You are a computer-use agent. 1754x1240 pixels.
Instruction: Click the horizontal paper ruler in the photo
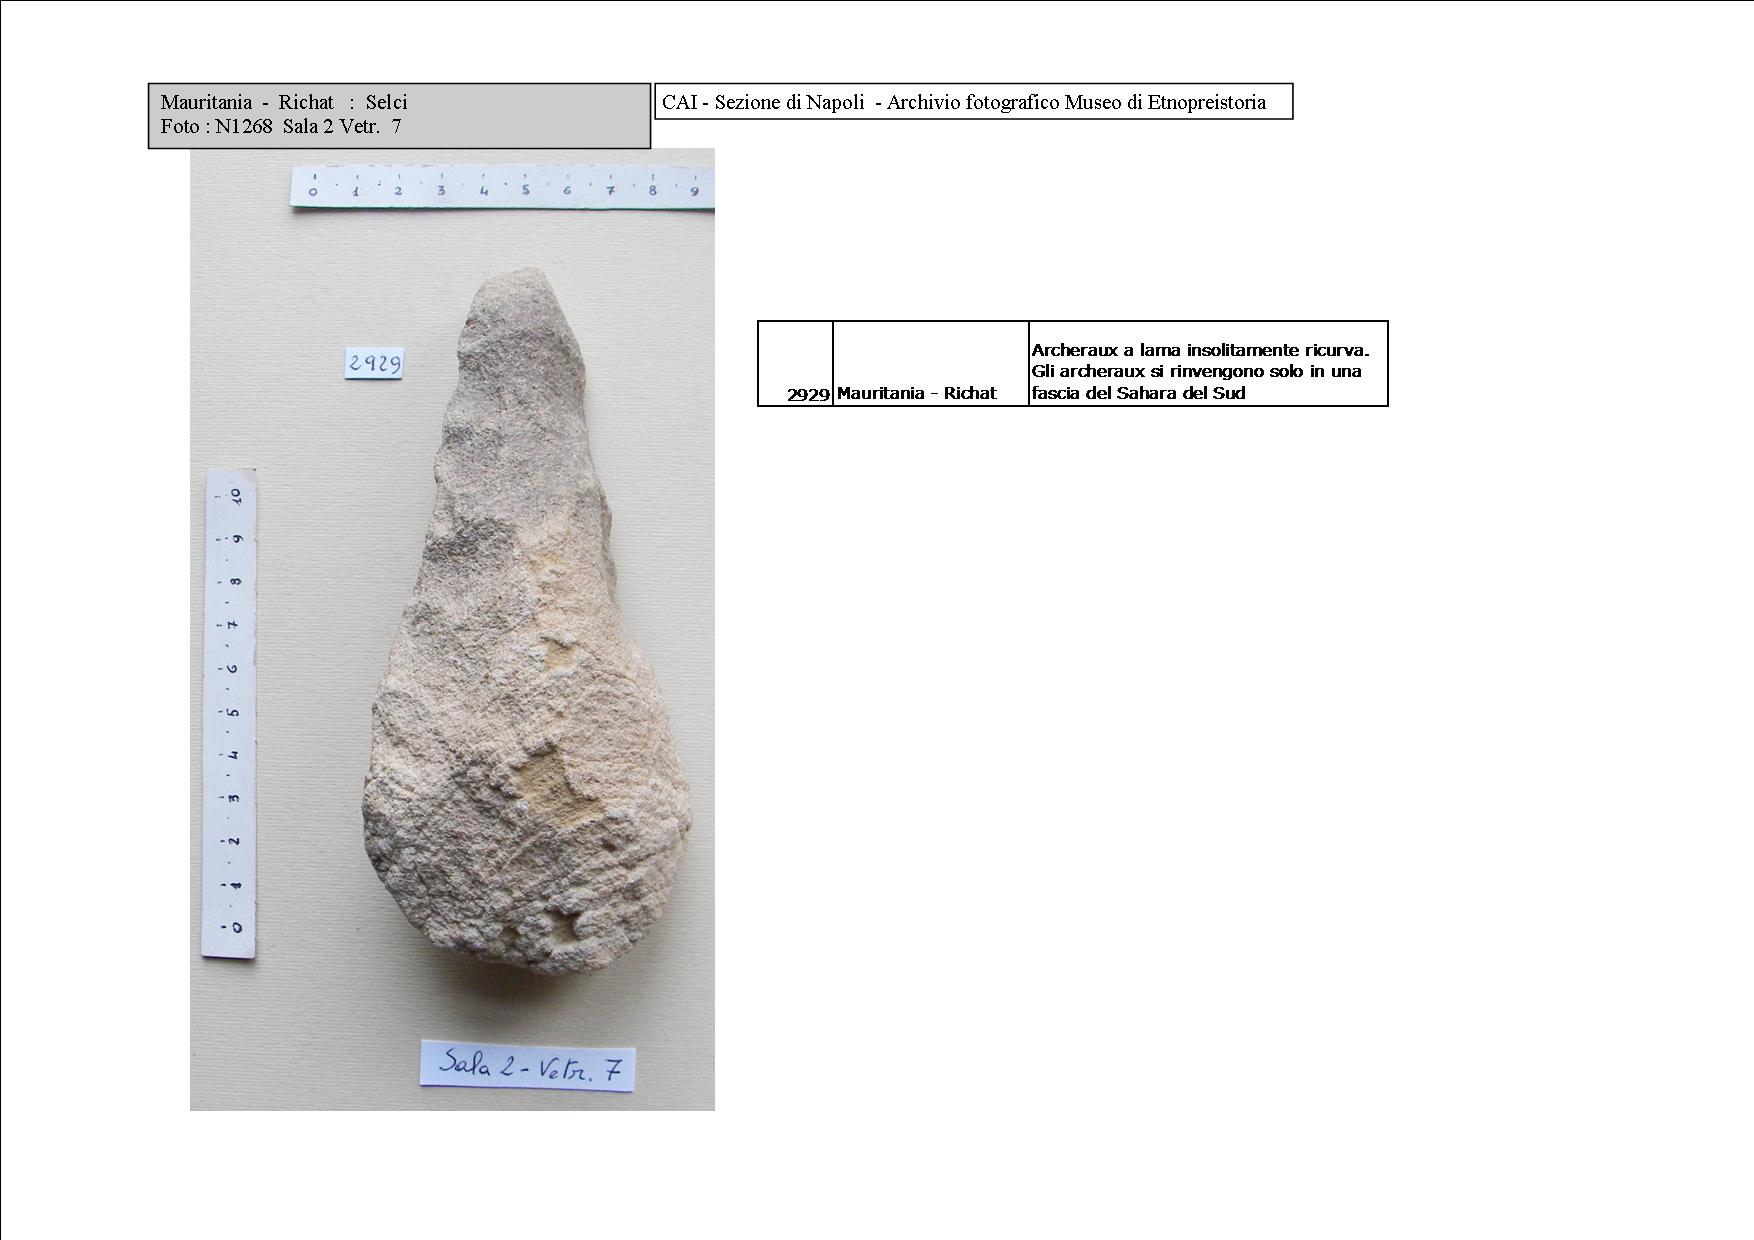[x=502, y=187]
